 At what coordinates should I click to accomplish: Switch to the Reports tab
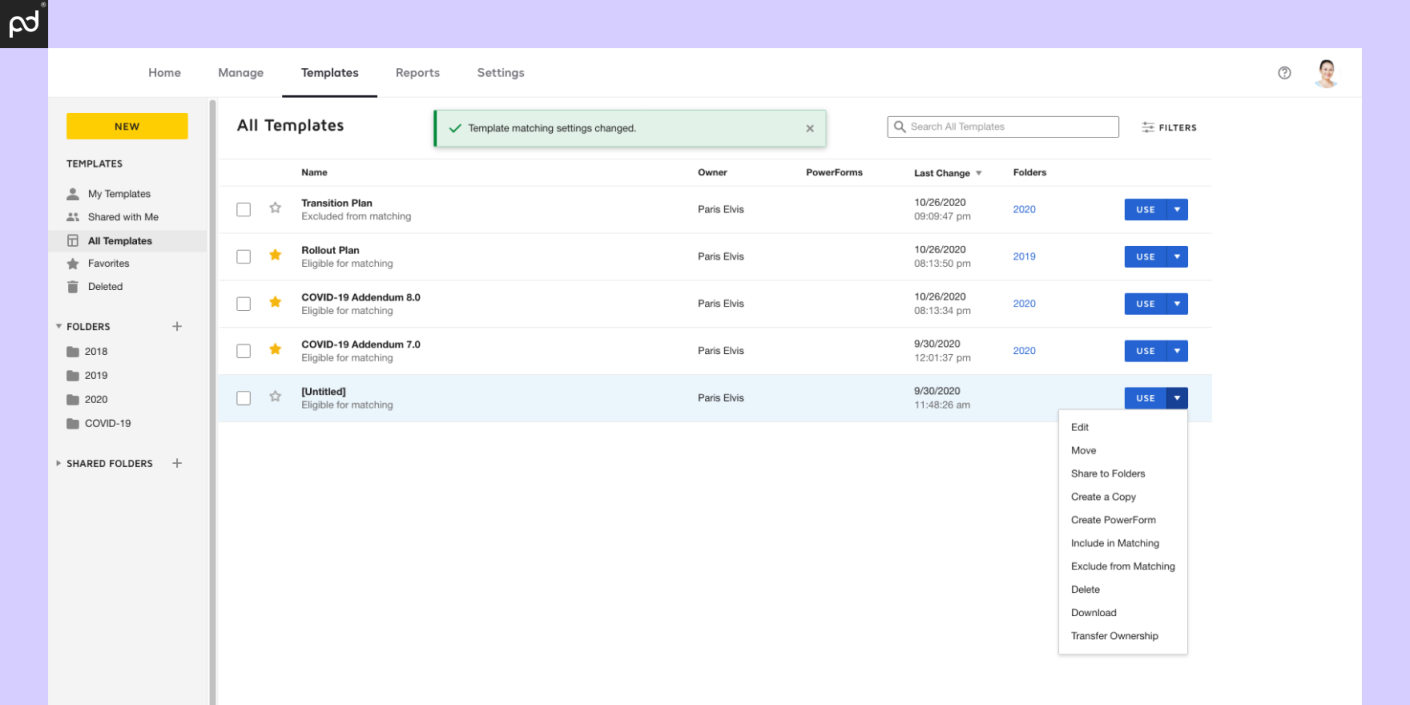tap(417, 72)
